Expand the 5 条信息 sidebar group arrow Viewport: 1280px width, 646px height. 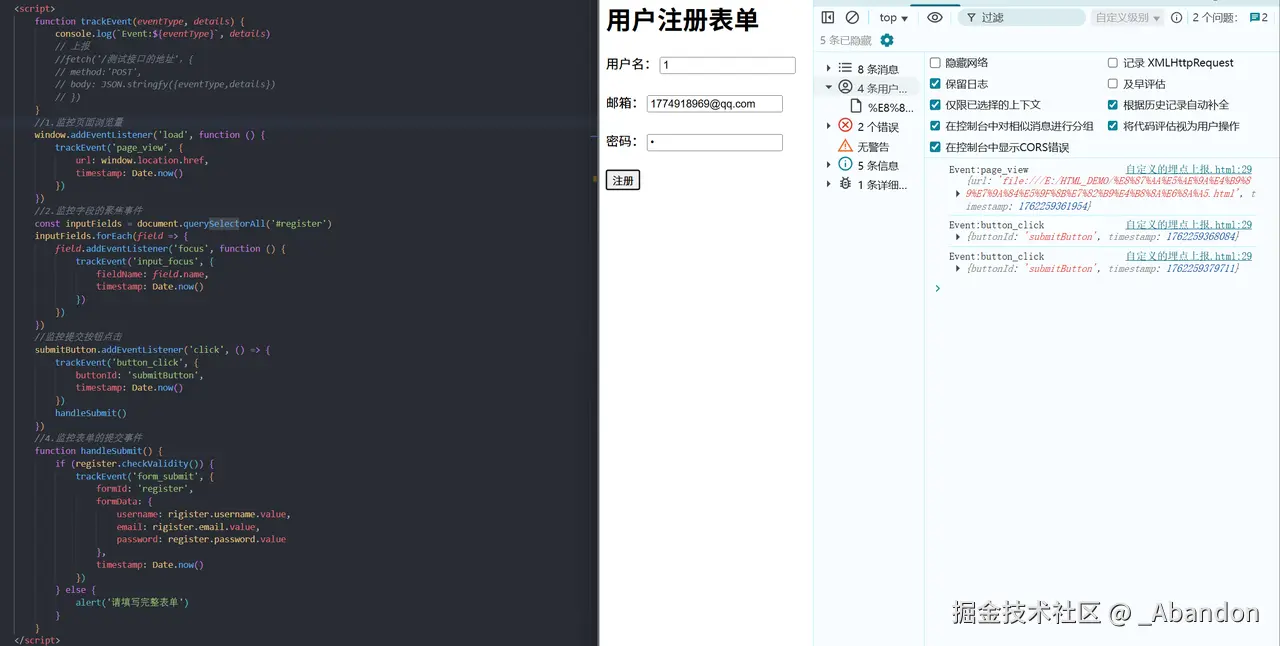tap(828, 164)
